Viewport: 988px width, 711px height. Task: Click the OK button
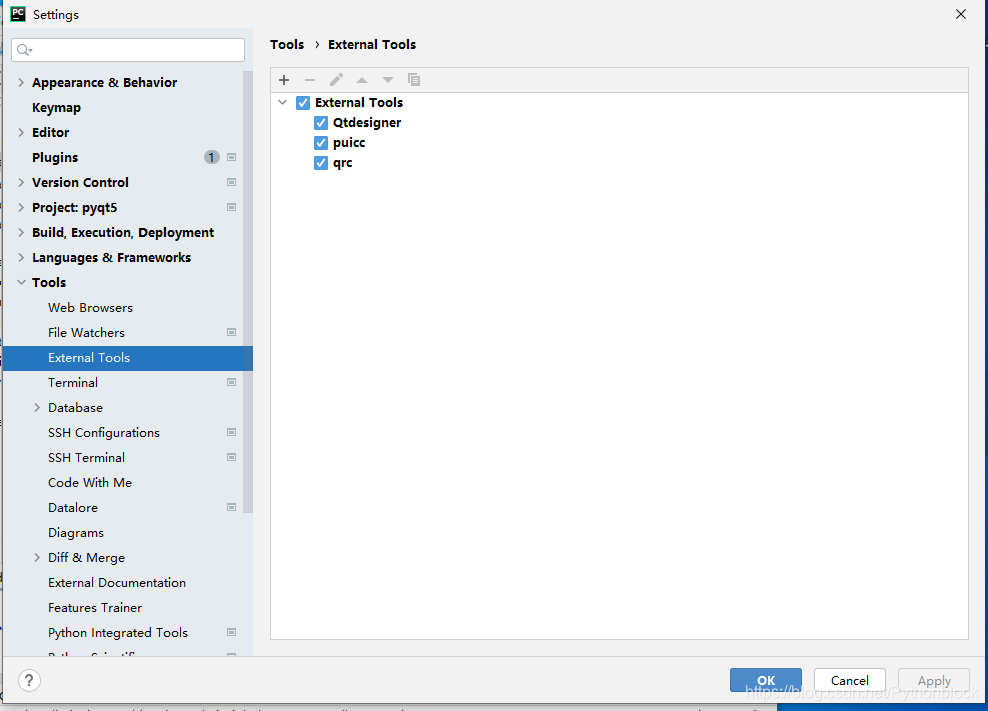point(766,680)
